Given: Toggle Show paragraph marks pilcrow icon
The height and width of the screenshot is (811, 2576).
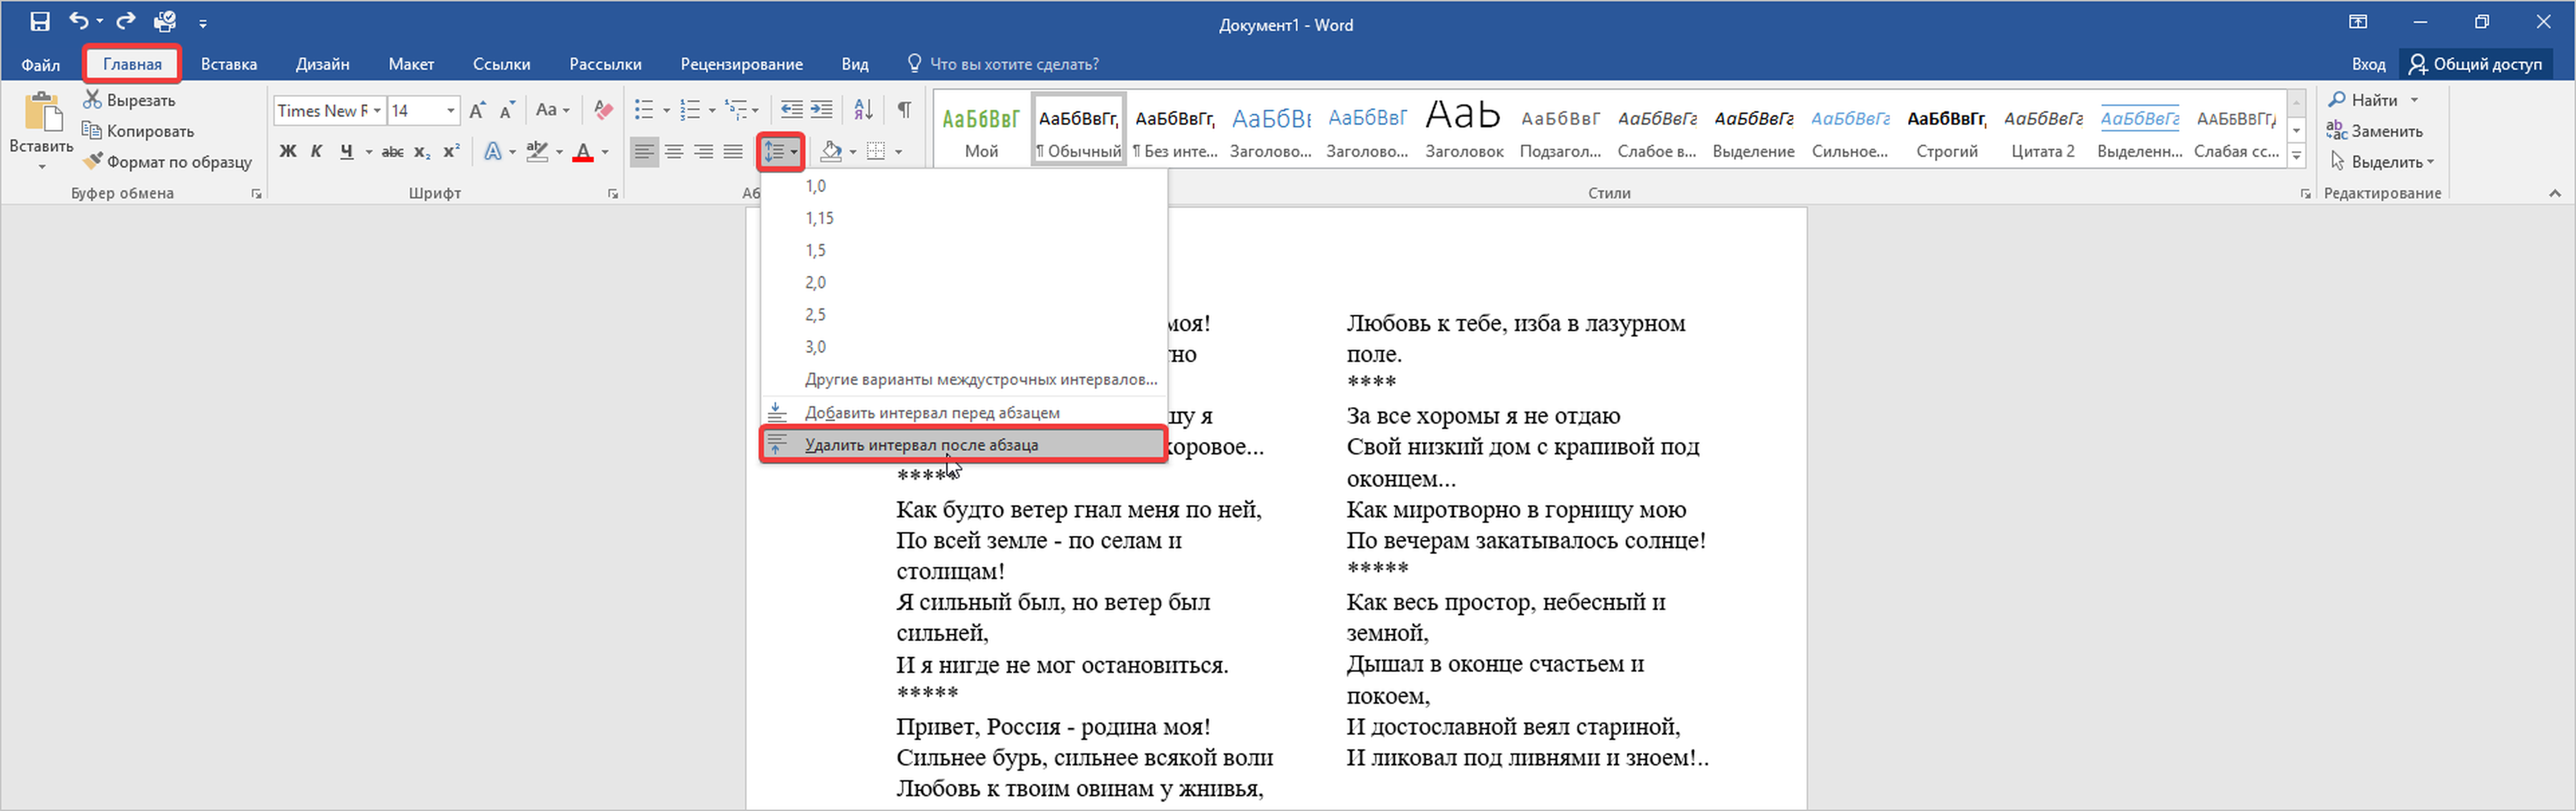Looking at the screenshot, I should tap(904, 110).
